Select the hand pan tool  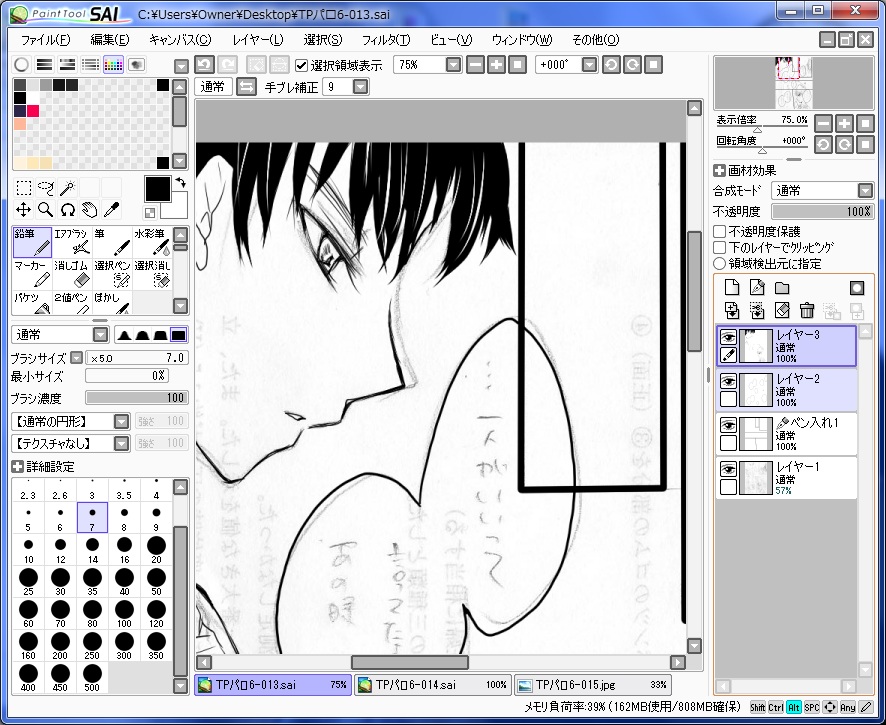(x=89, y=210)
